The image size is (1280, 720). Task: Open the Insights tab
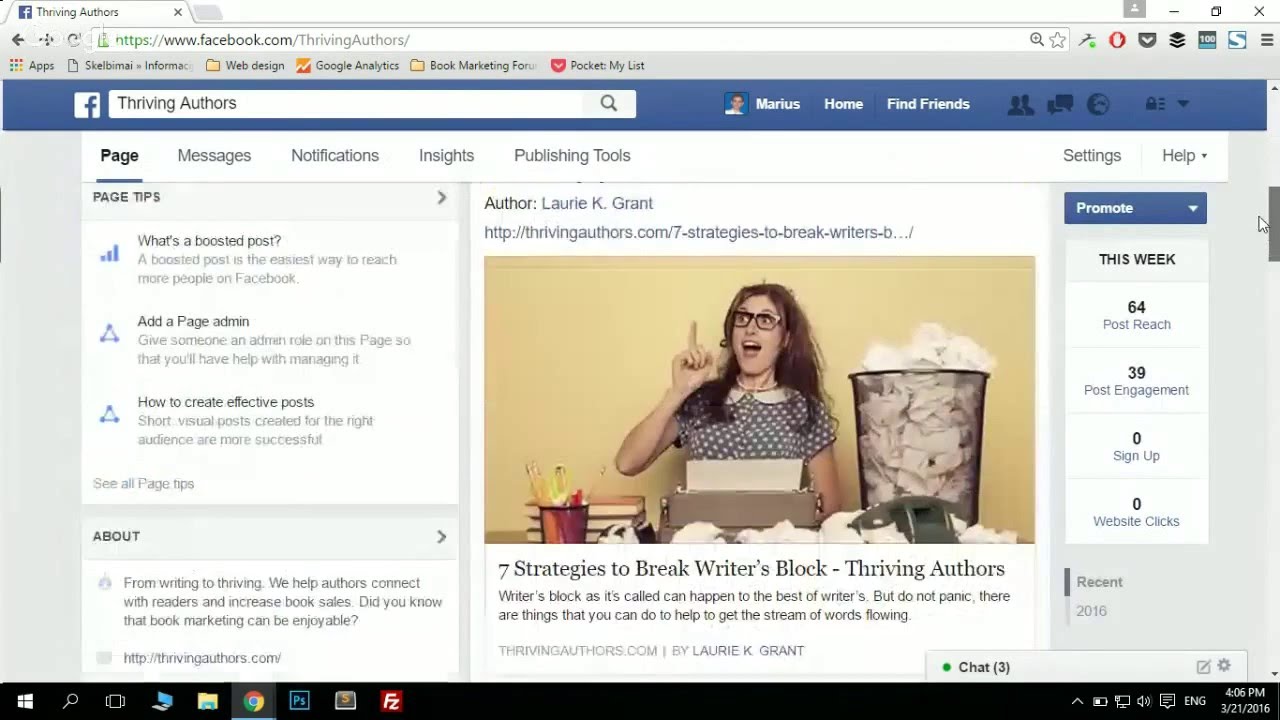click(446, 156)
